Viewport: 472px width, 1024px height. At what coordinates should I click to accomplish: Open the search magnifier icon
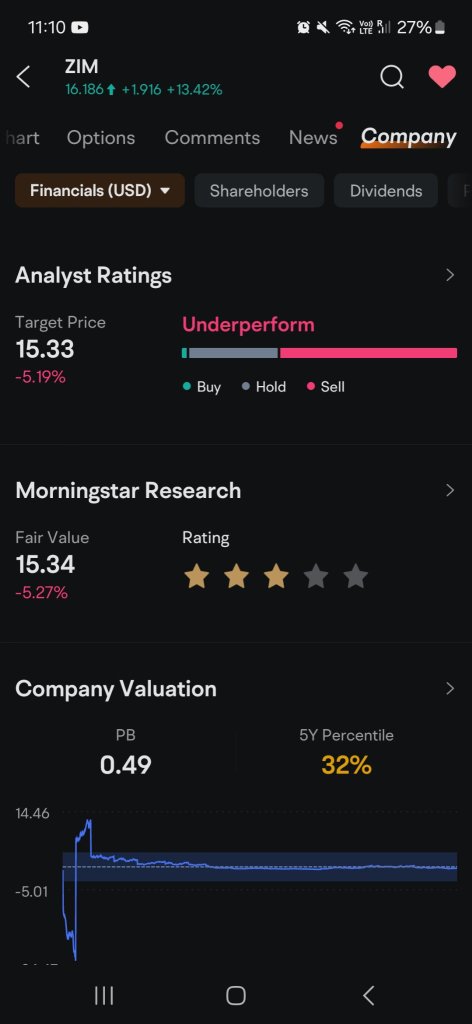(x=392, y=77)
